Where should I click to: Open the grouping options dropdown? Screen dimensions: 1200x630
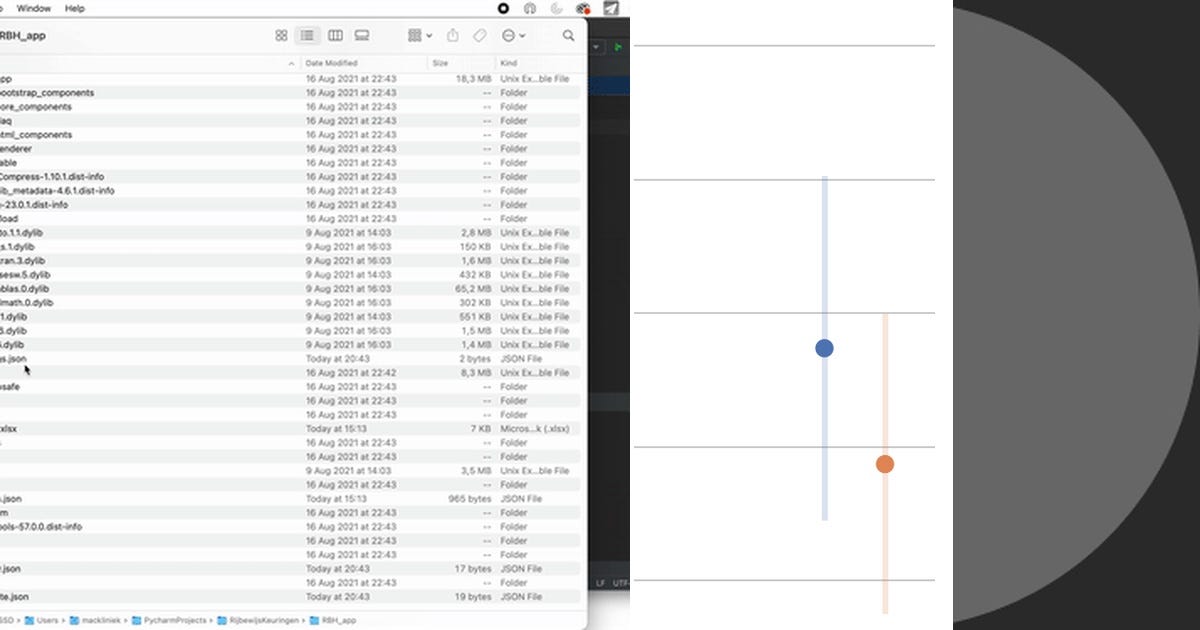417,36
